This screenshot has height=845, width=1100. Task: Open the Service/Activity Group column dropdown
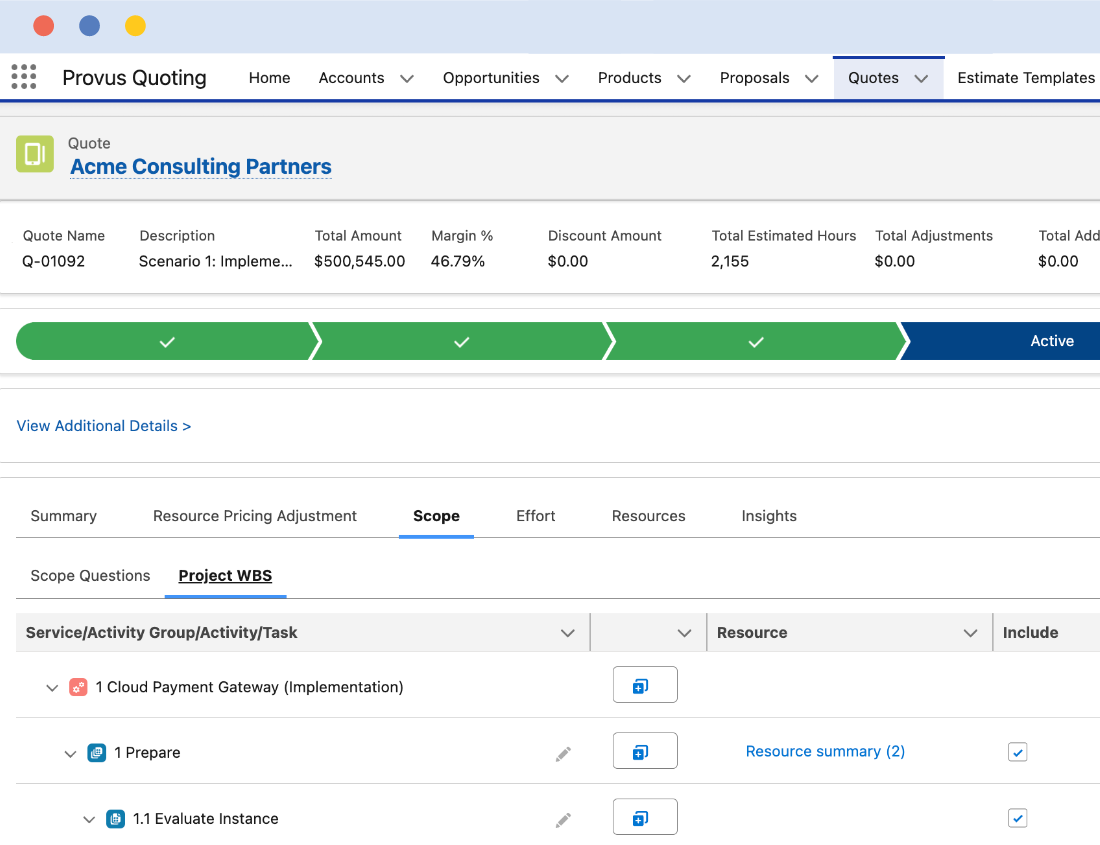(568, 632)
